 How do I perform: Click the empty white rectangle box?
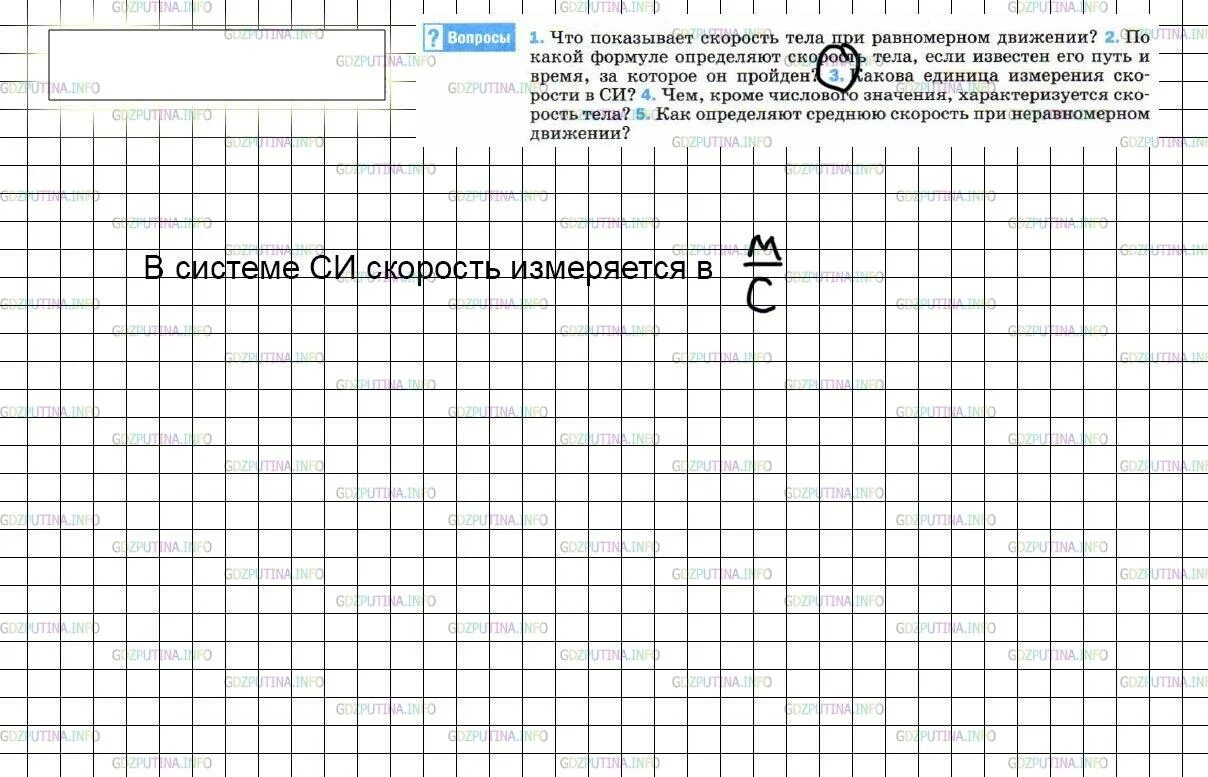217,65
